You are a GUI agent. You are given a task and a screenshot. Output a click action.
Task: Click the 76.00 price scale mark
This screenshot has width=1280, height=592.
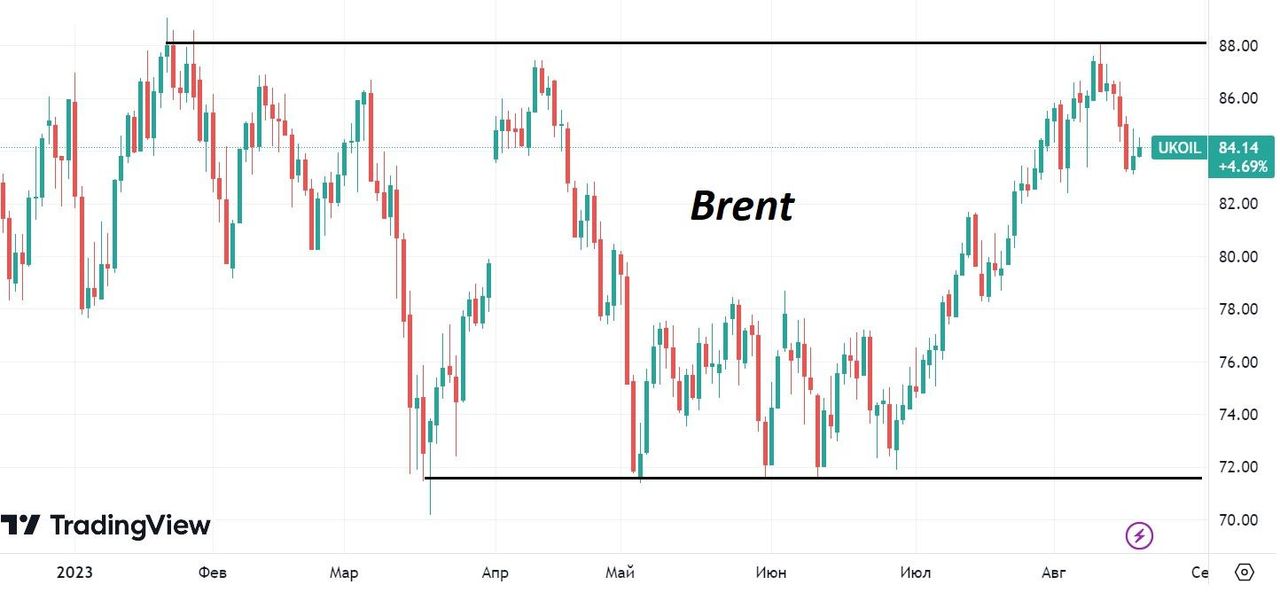(x=1238, y=362)
